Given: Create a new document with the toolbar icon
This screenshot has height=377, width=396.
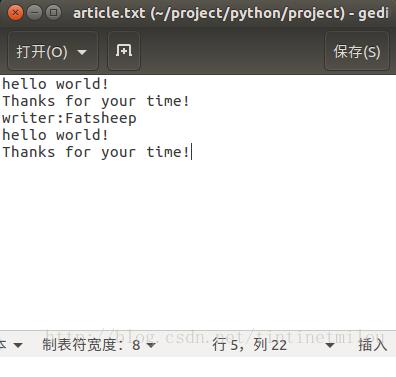Looking at the screenshot, I should (124, 51).
